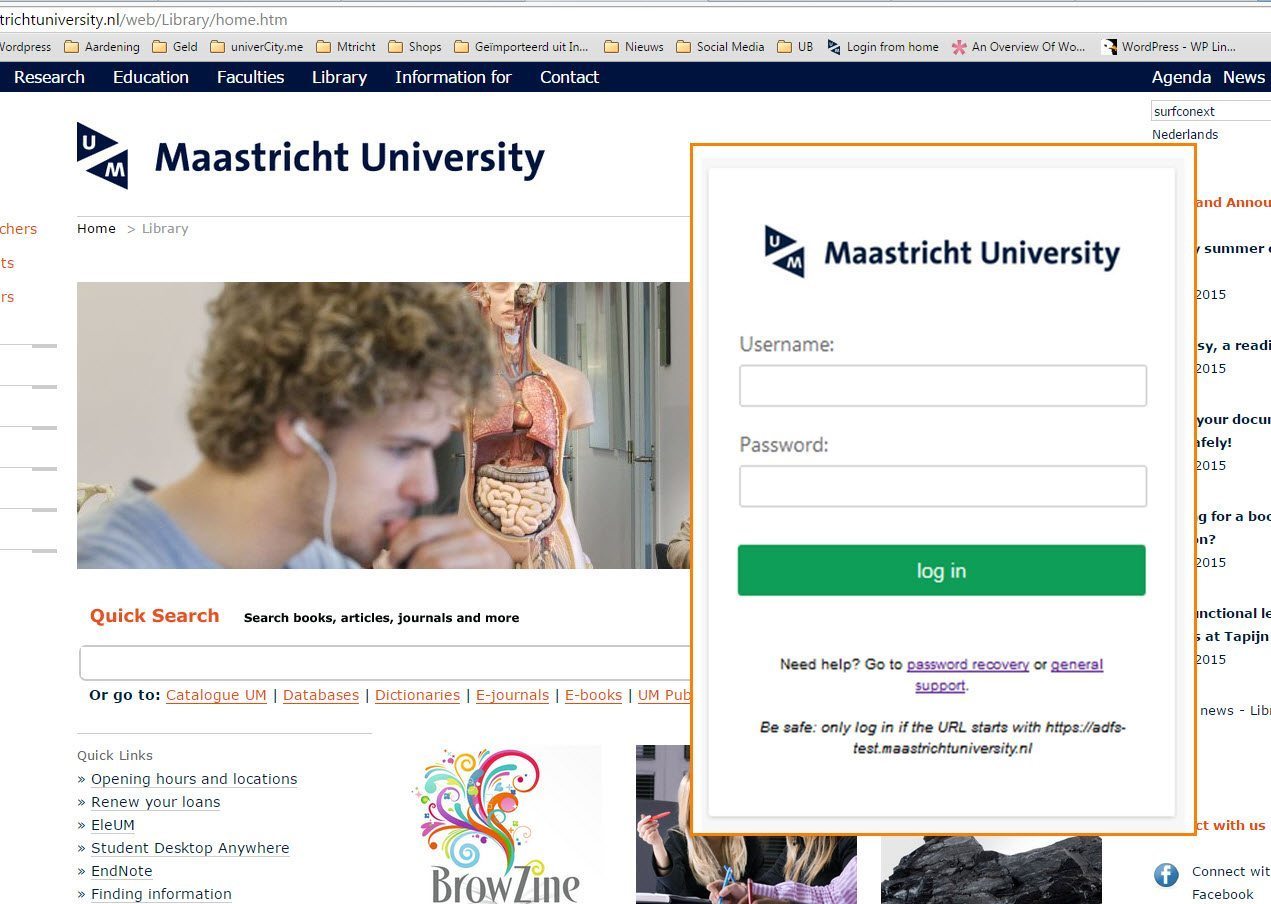This screenshot has height=904, width=1271.
Task: Focus the Username input field
Action: click(943, 385)
